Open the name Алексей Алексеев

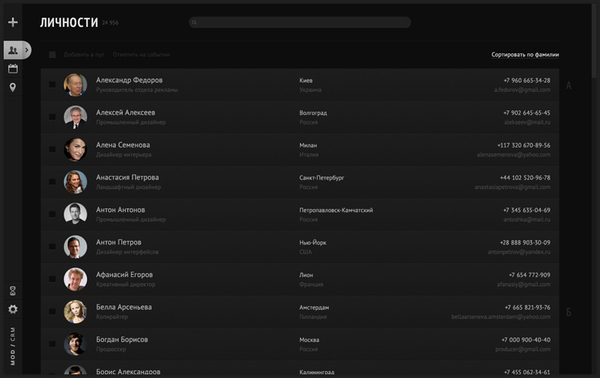coord(126,113)
